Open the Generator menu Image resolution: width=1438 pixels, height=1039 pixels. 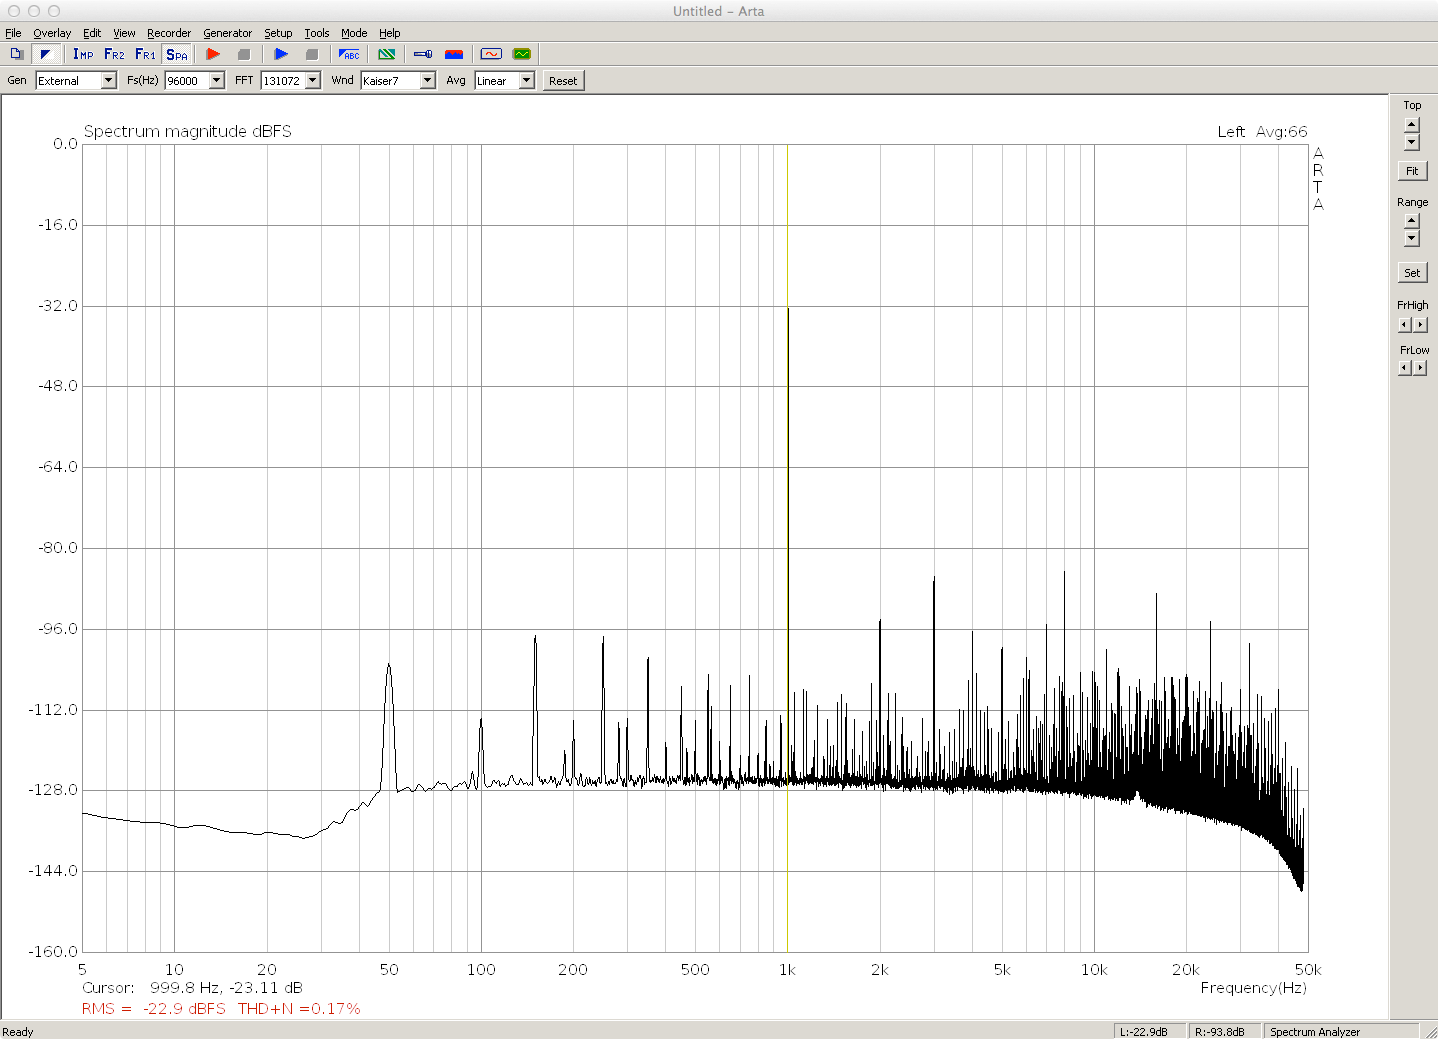coord(228,33)
